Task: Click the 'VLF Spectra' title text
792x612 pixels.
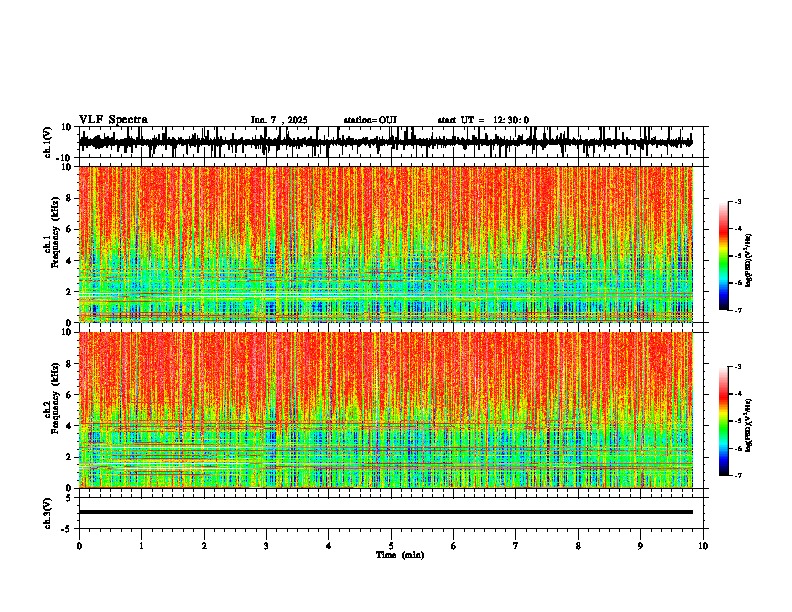Action: (x=113, y=120)
